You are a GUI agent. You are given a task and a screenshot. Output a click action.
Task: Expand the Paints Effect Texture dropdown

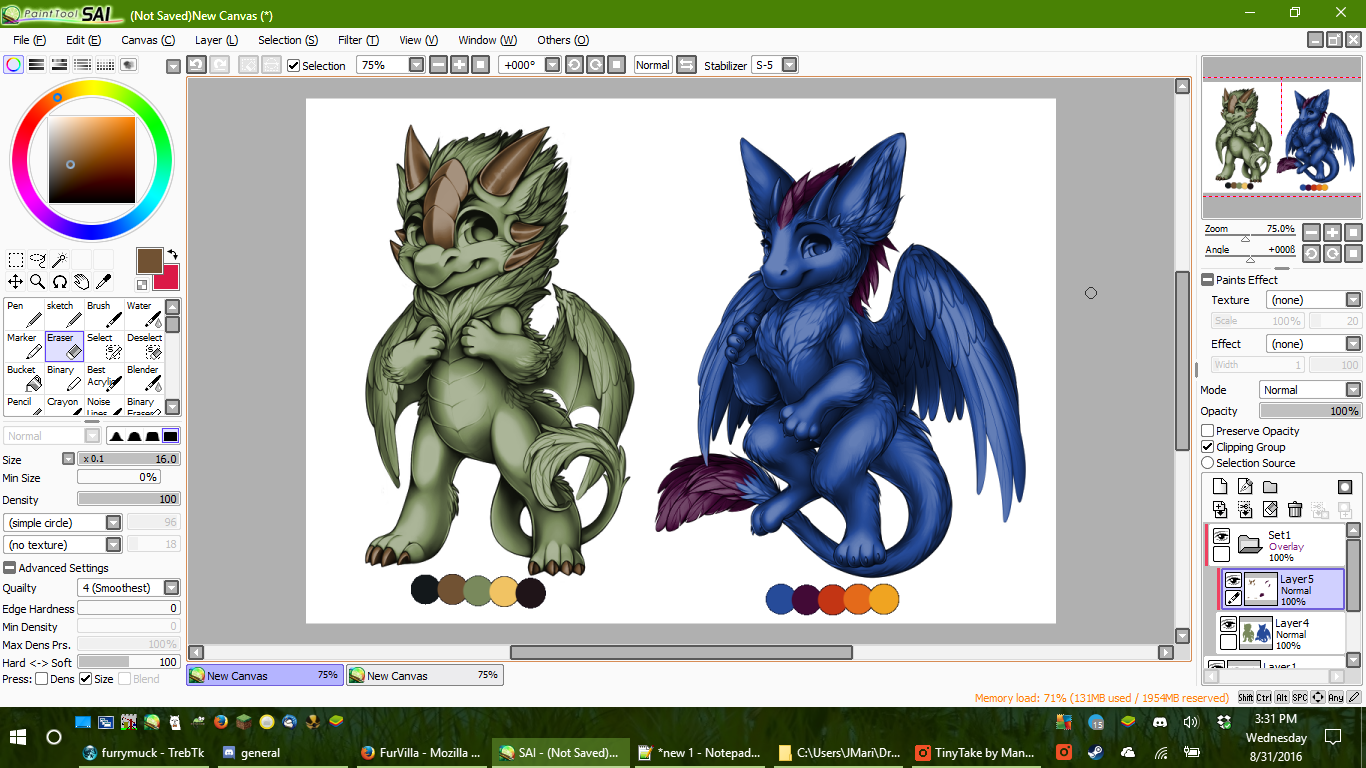coord(1313,300)
